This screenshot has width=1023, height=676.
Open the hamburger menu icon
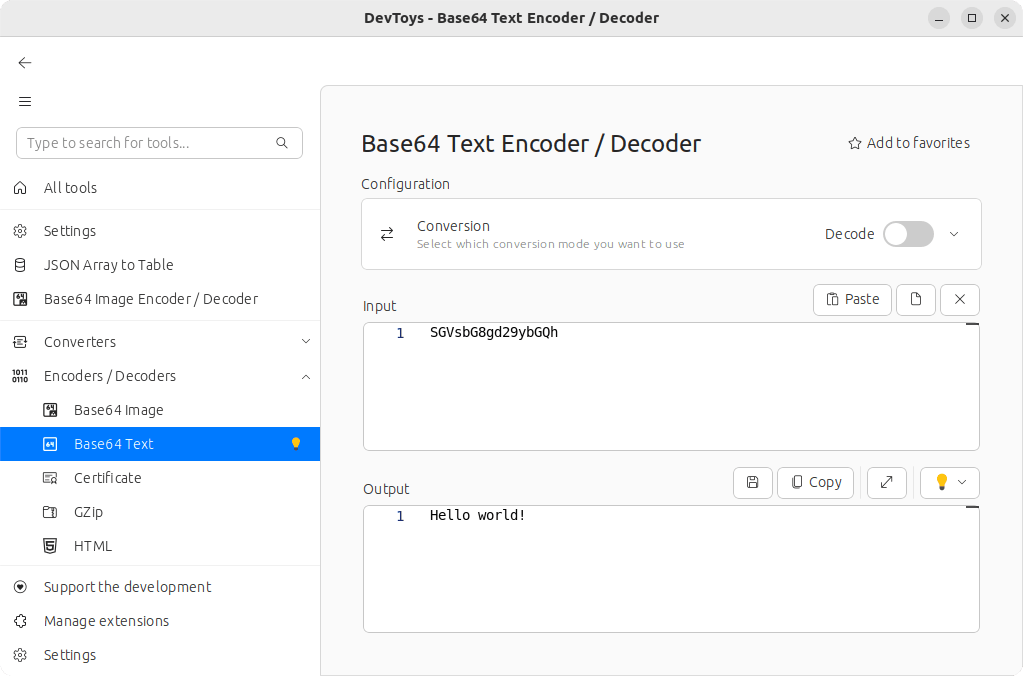tap(25, 101)
